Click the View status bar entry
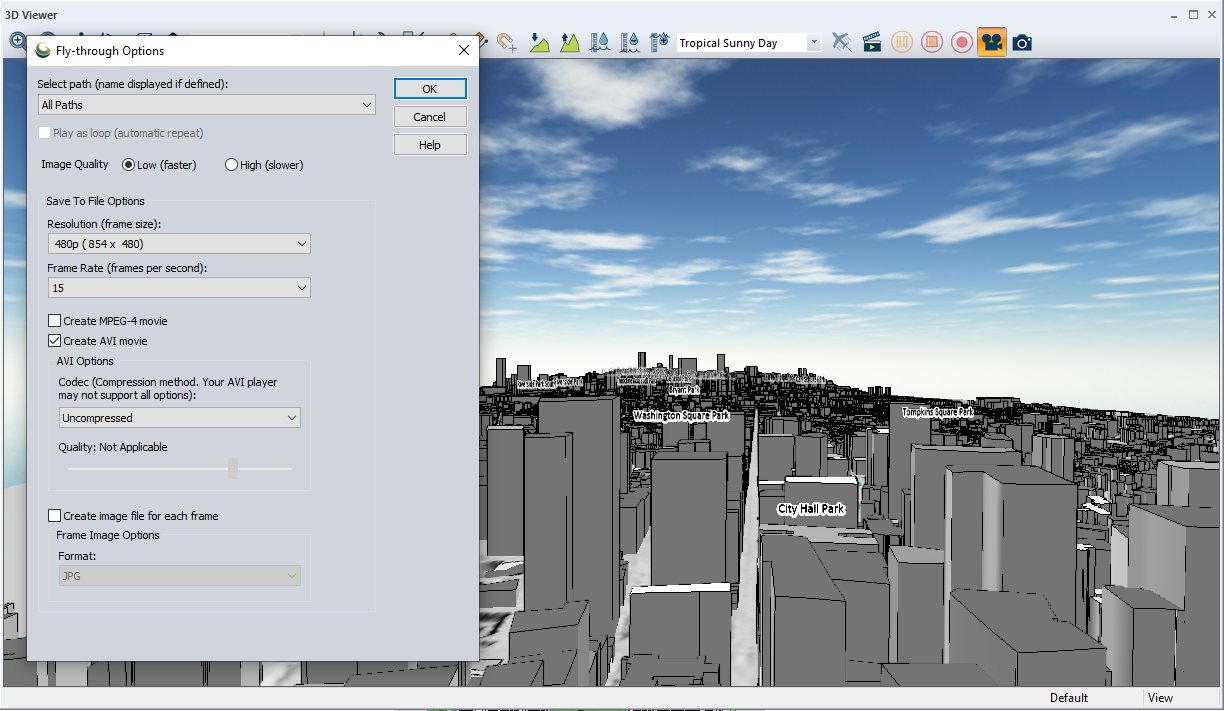Viewport: 1224px width, 711px height. [x=1160, y=698]
